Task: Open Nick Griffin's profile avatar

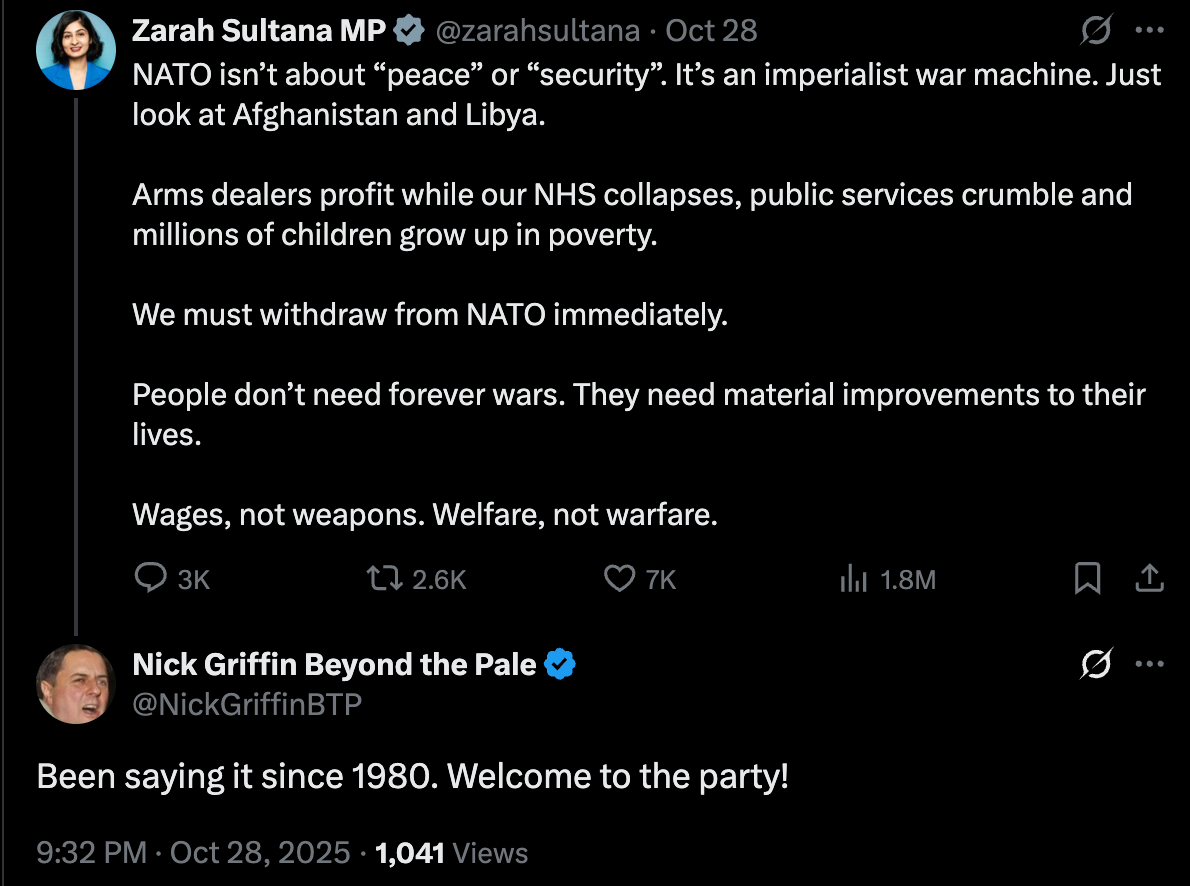Action: pos(76,684)
